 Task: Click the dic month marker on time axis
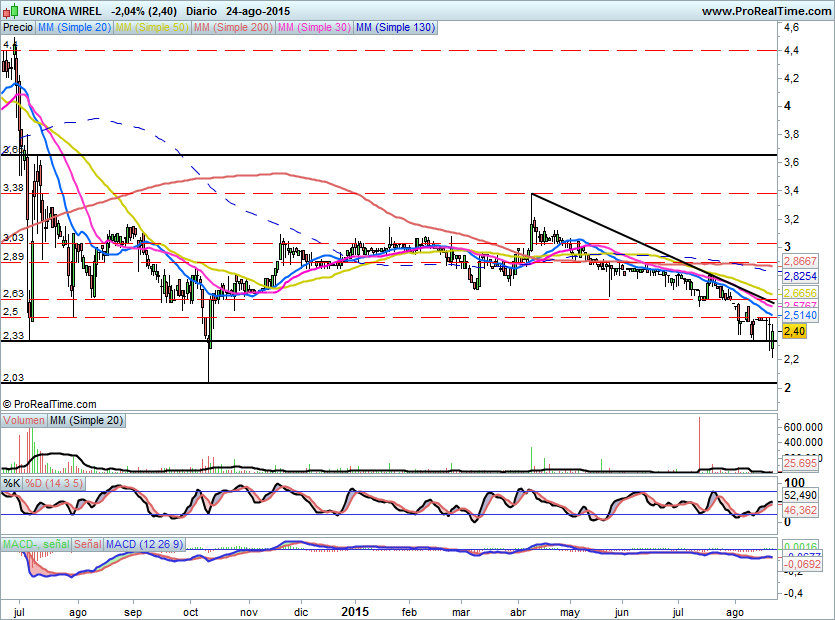(301, 613)
